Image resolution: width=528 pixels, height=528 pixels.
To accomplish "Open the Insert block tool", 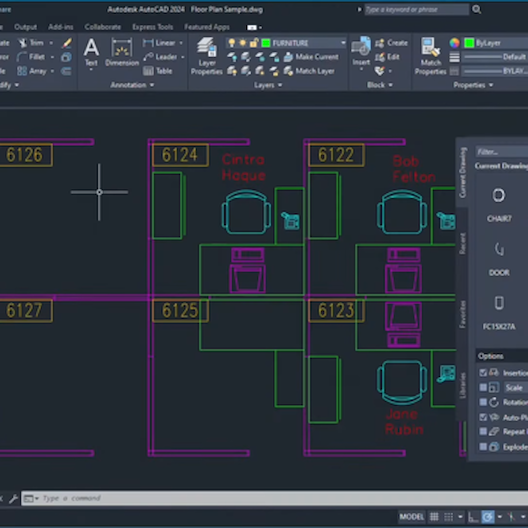I will [x=361, y=51].
